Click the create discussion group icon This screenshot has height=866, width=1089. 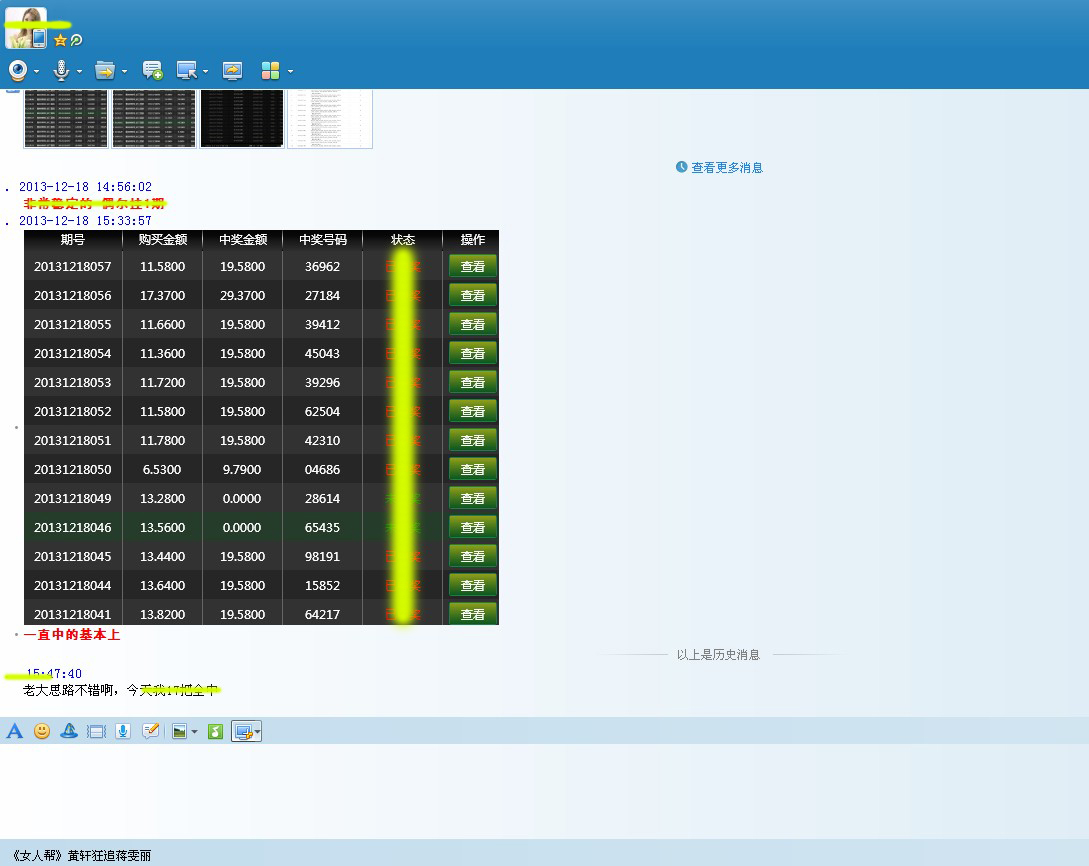click(x=152, y=70)
